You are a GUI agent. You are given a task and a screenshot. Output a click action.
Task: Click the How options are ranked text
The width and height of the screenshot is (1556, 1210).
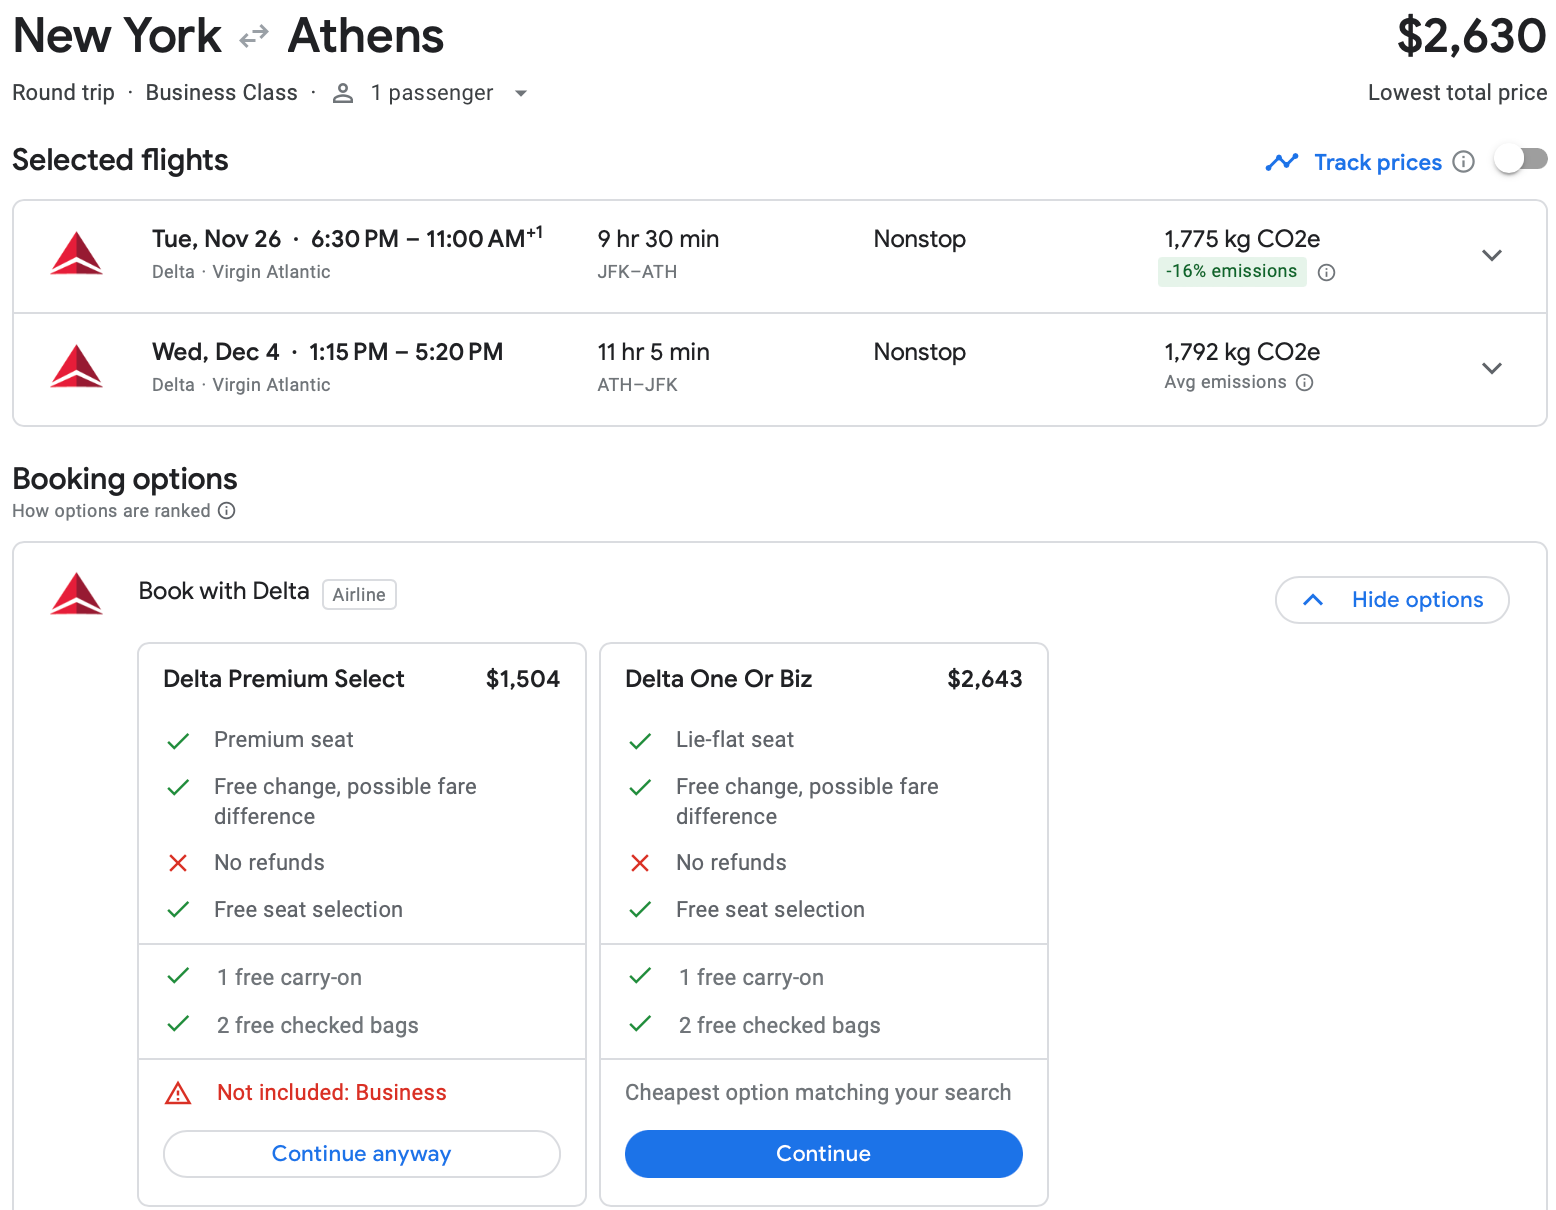(111, 511)
